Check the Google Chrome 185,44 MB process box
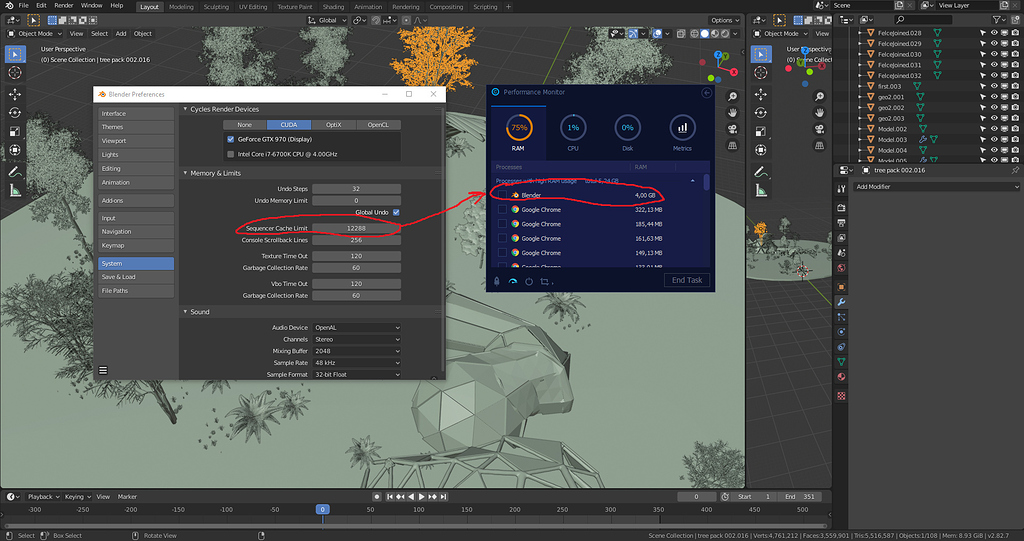Screen dimensions: 1024x541 [x=502, y=224]
